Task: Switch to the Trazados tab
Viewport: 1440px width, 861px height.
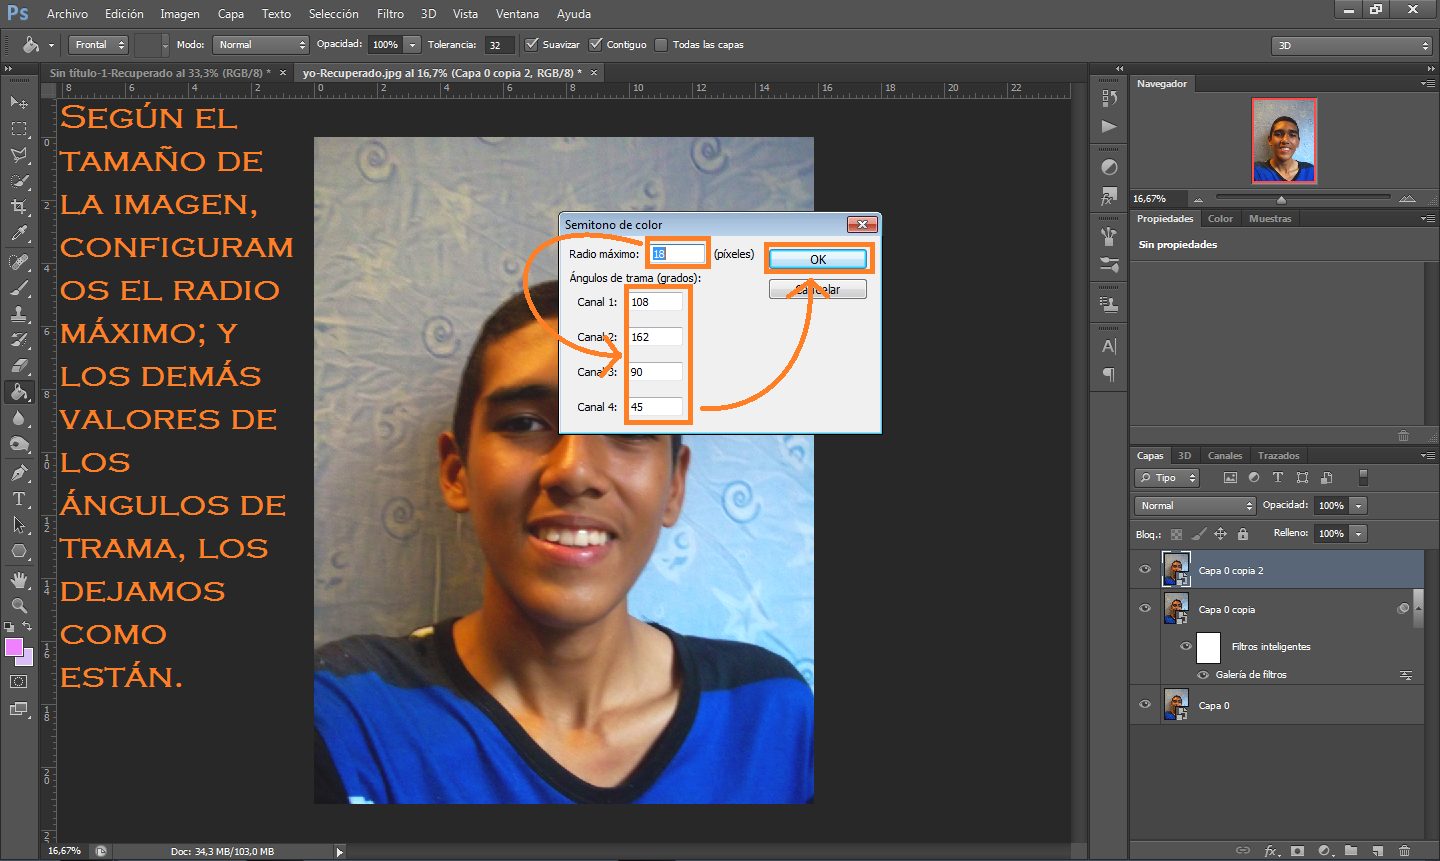Action: click(1279, 456)
